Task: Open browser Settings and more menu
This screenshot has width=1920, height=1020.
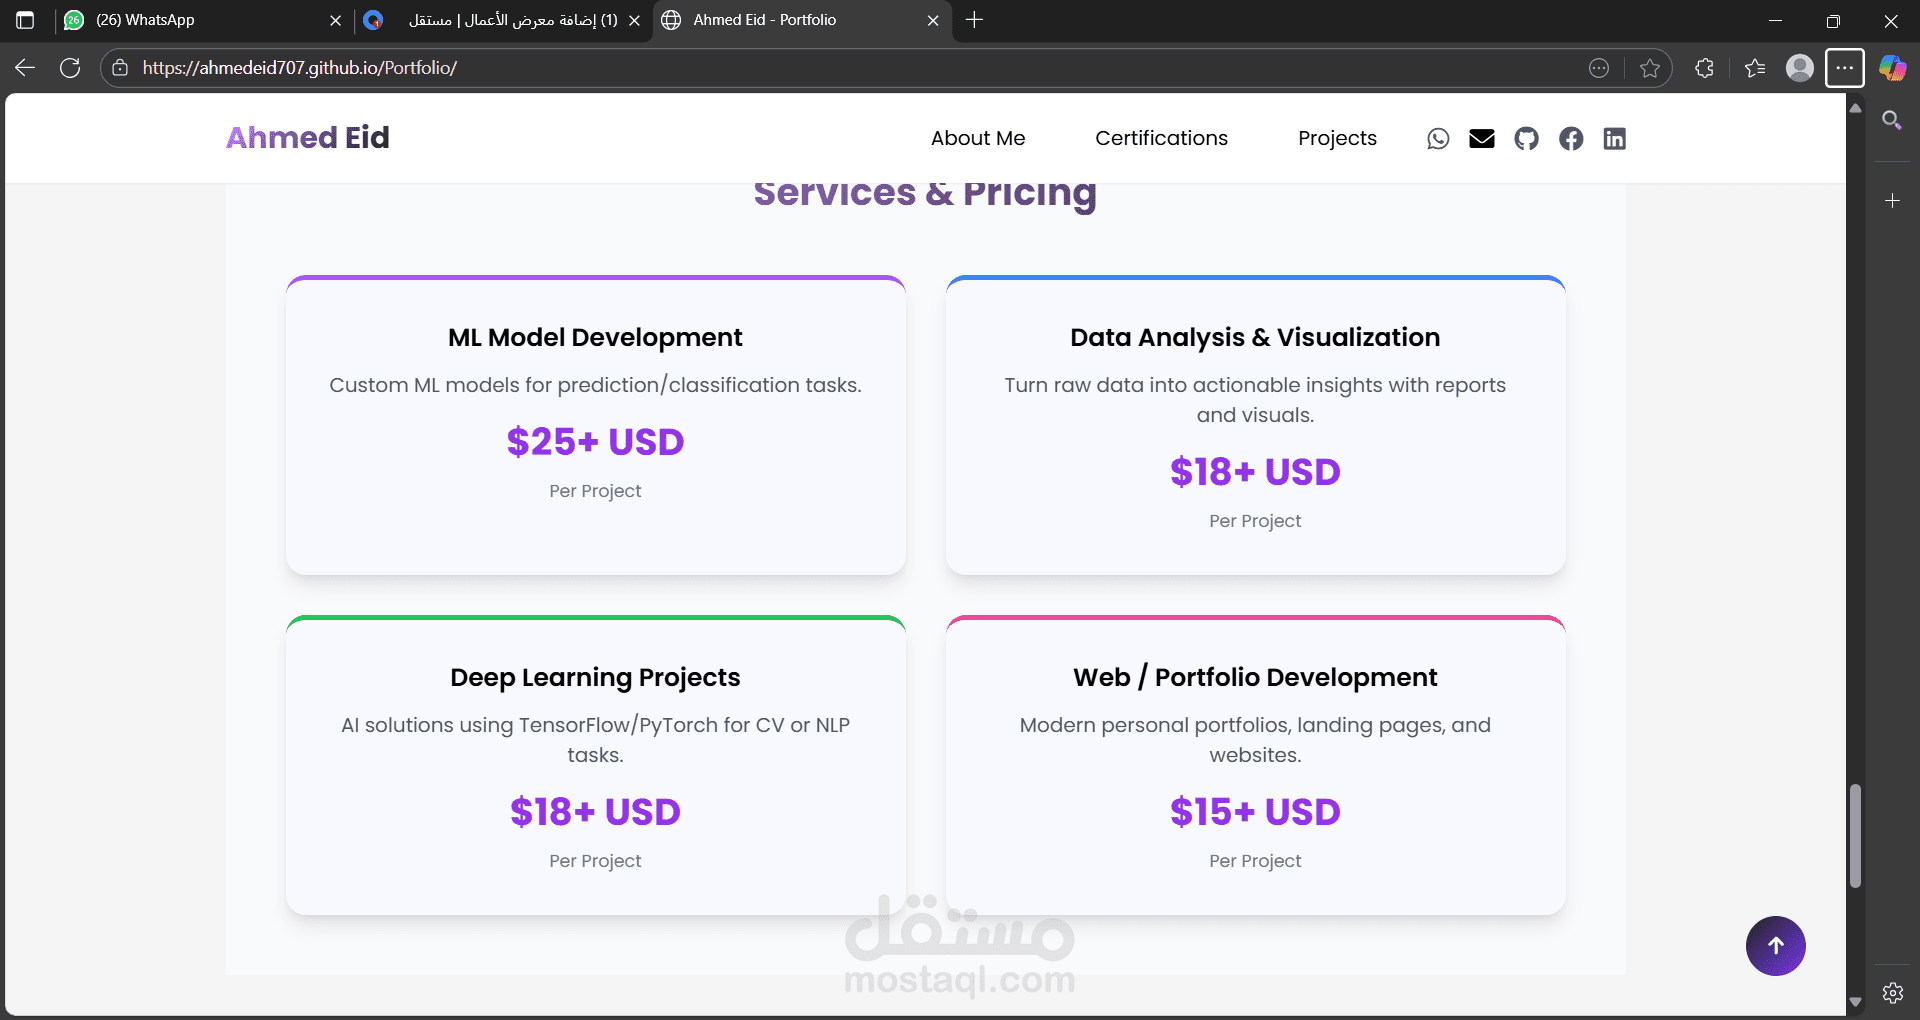Action: (x=1844, y=68)
